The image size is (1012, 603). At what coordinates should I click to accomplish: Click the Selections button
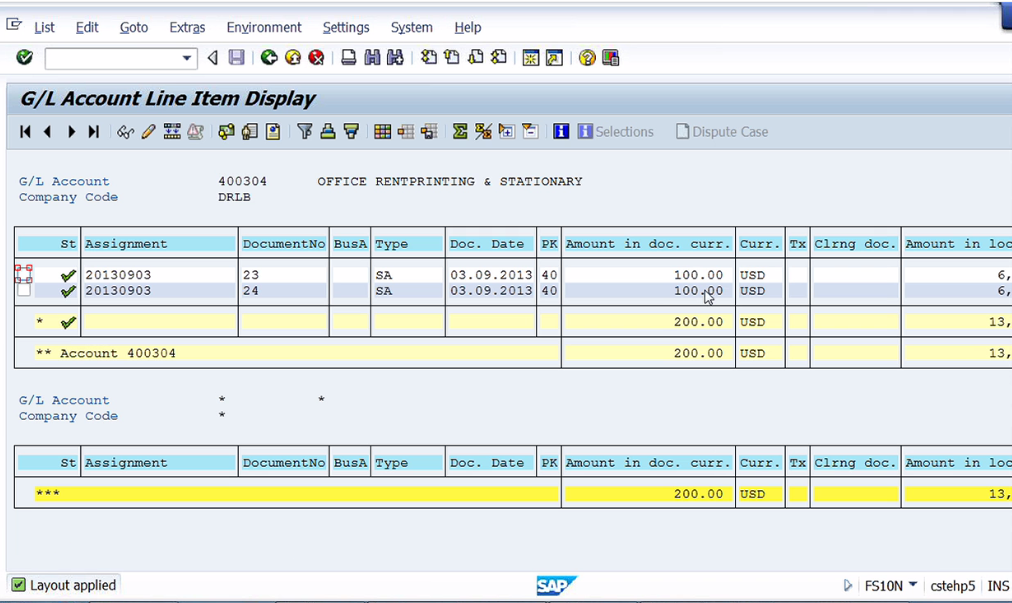[x=616, y=132]
